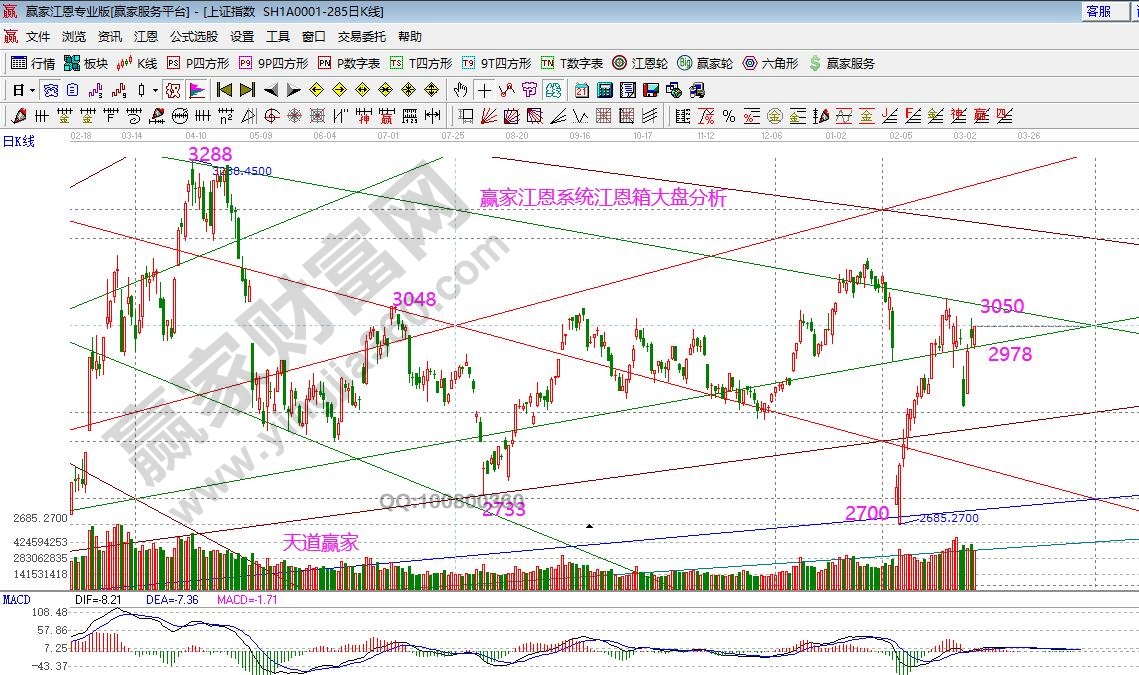Click the red floppy disk save icon
The image size is (1139, 675).
point(650,90)
